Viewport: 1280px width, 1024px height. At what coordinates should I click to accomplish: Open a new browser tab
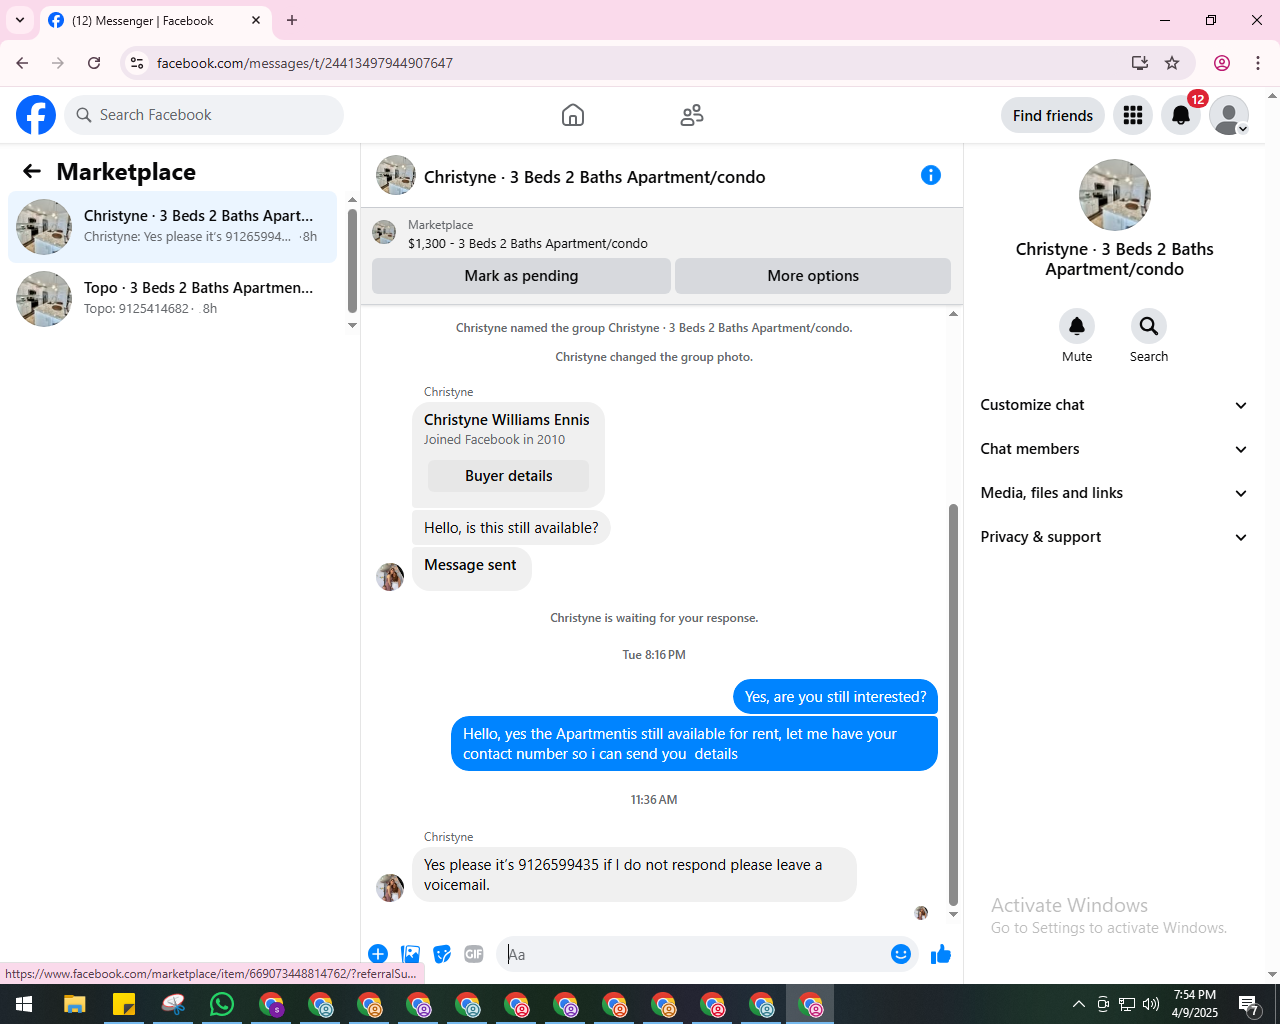click(x=292, y=20)
